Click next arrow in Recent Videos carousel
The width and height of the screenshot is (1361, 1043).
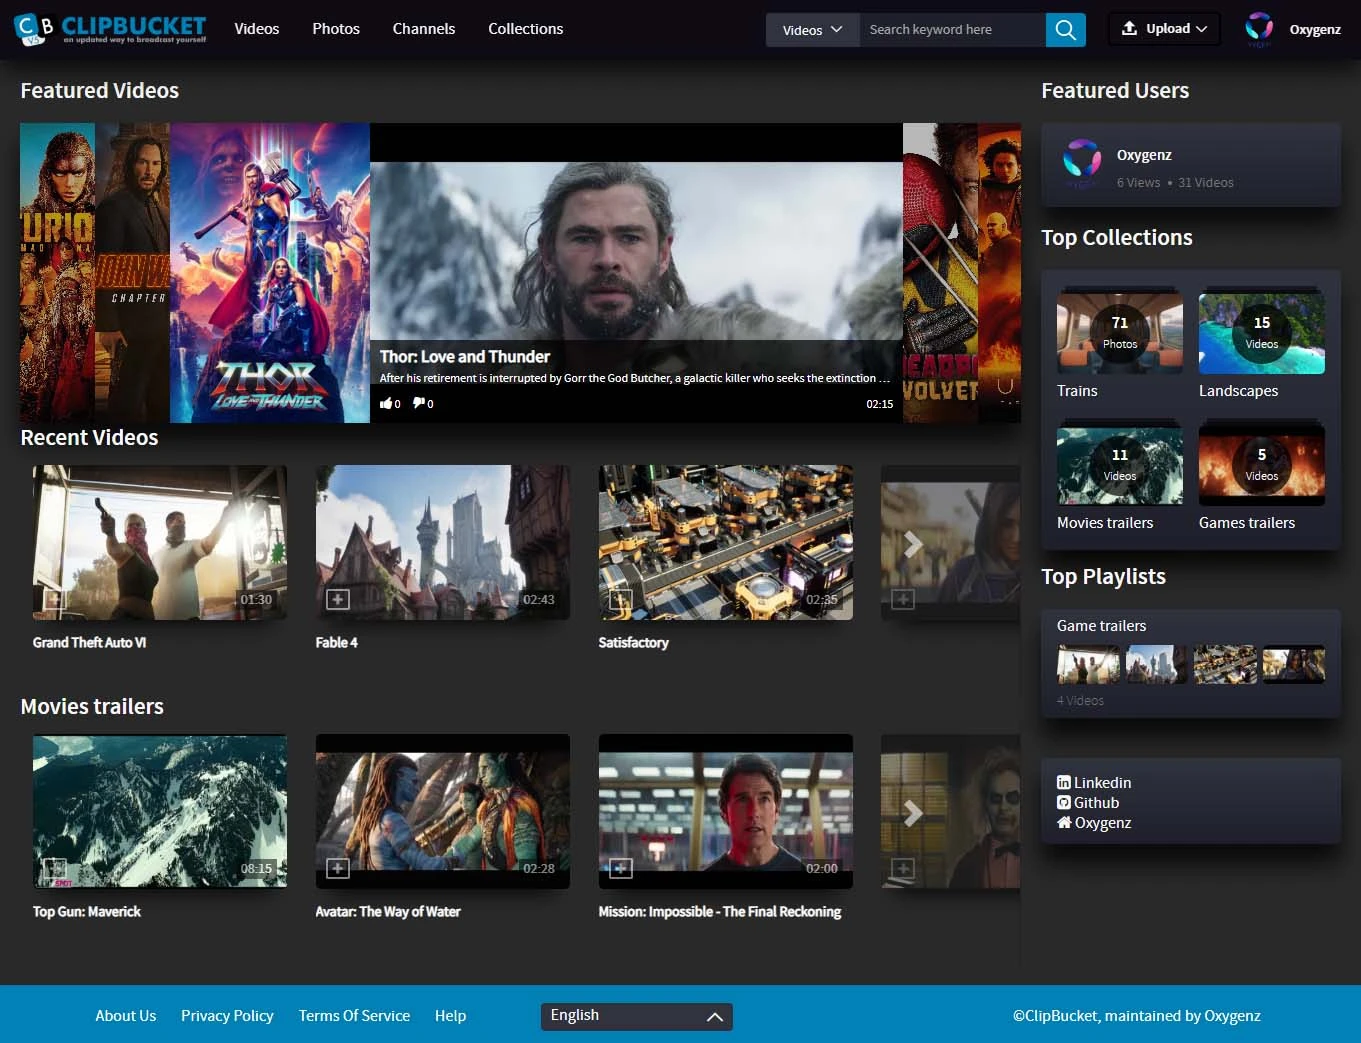[912, 544]
